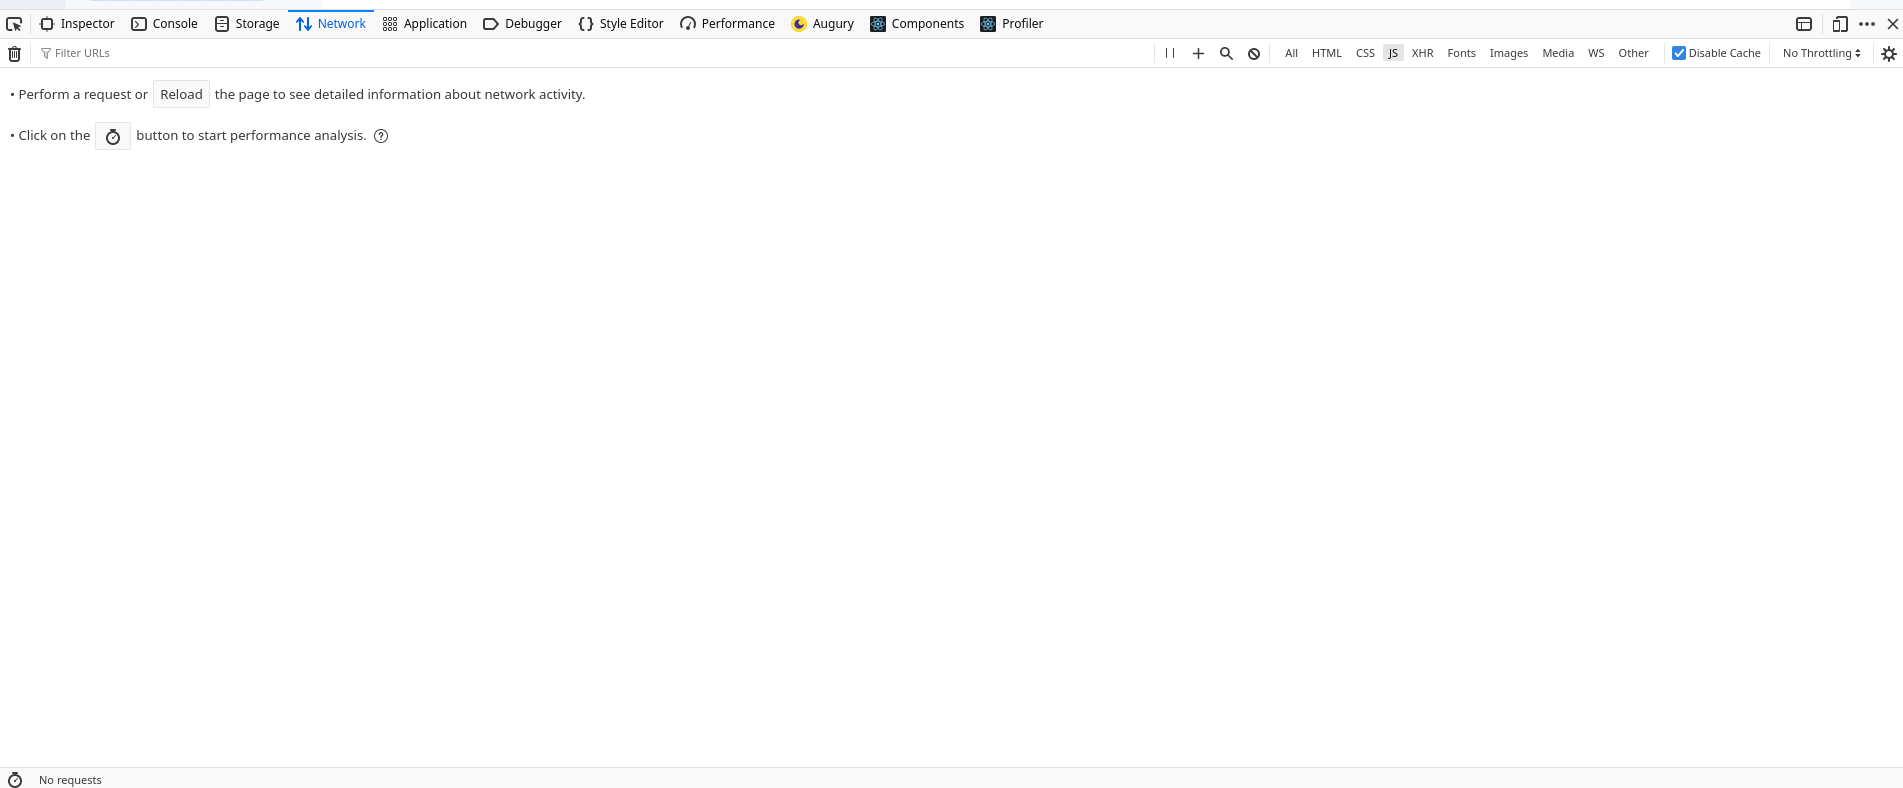The width and height of the screenshot is (1903, 788).
Task: Open the network search magnifier icon
Action: [x=1226, y=54]
